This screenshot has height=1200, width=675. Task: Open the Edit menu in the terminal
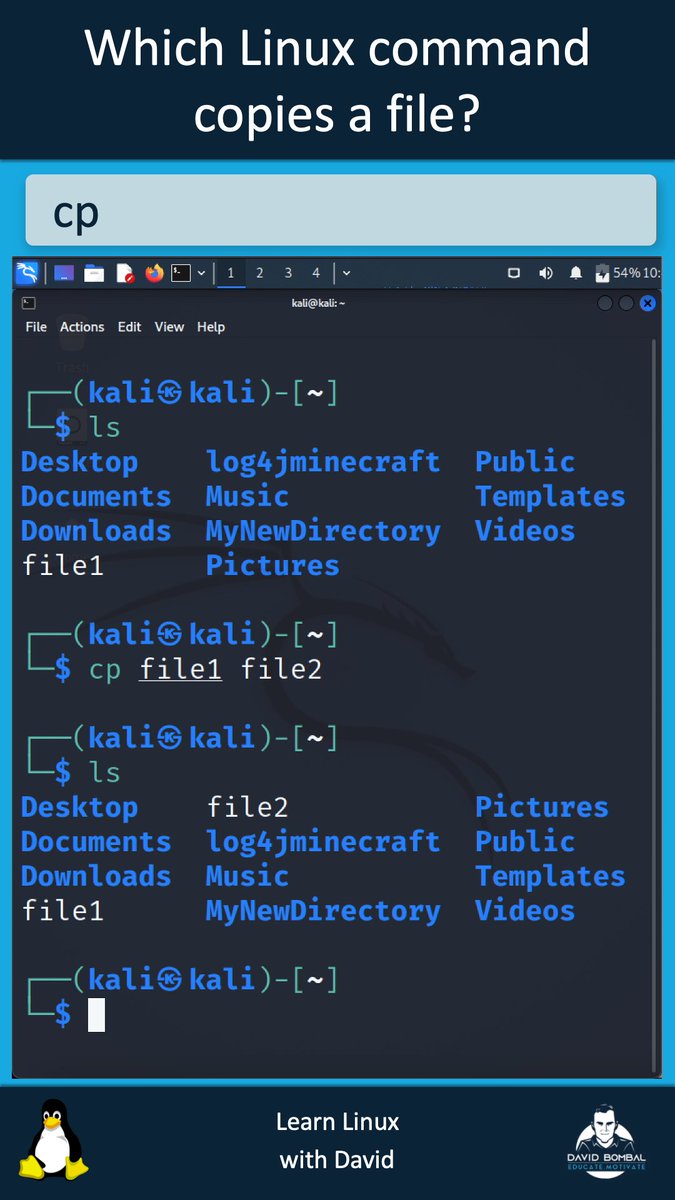[x=129, y=327]
